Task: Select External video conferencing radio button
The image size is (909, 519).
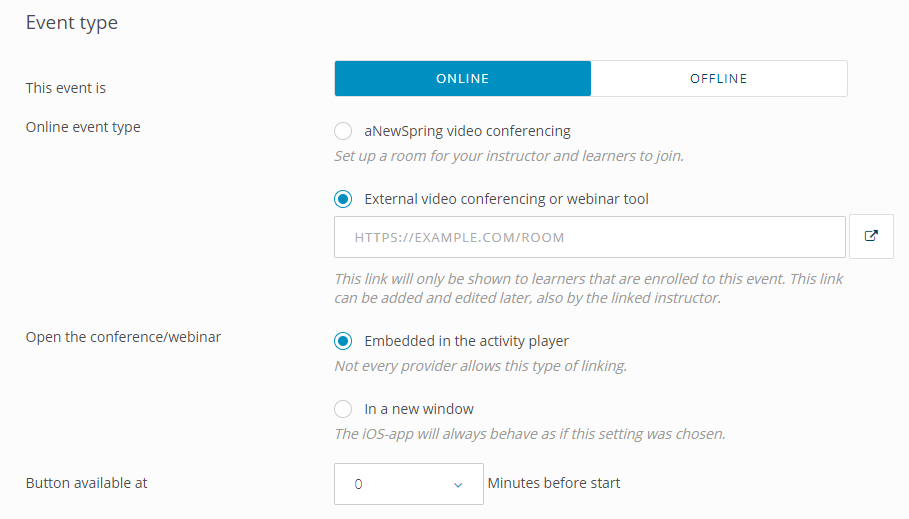Action: click(343, 199)
